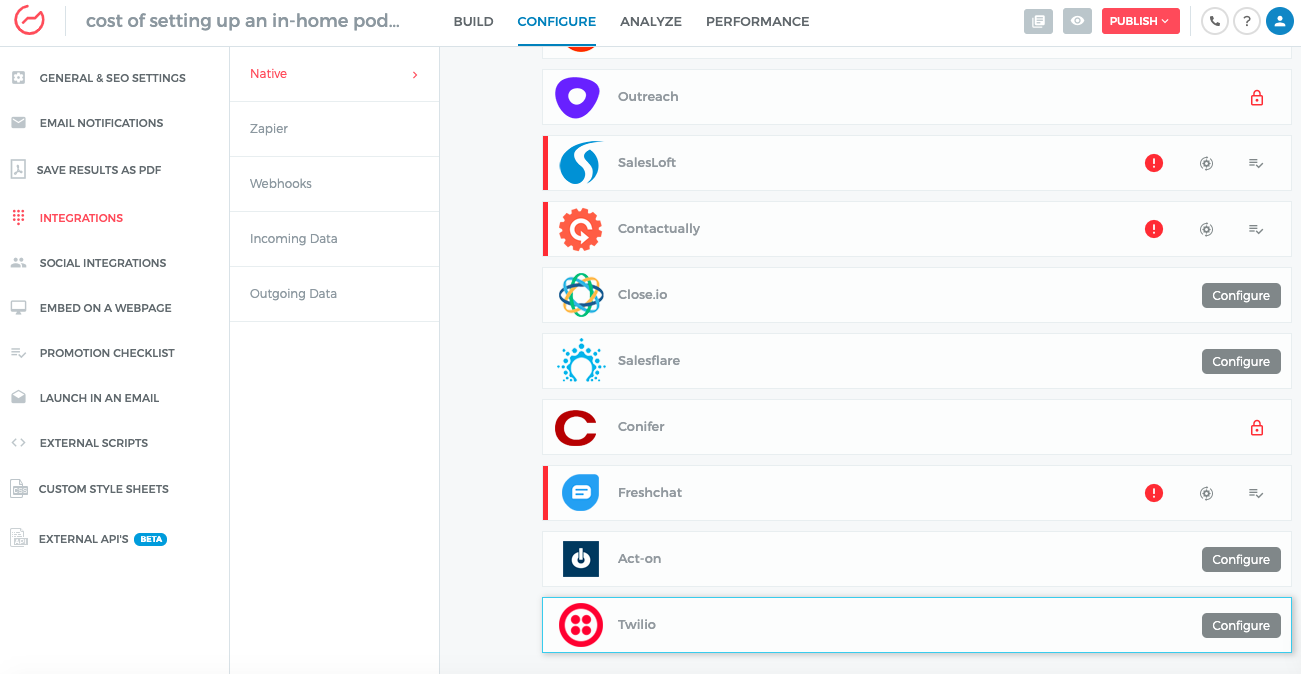Click the SalesLoft error alert icon

point(1154,163)
